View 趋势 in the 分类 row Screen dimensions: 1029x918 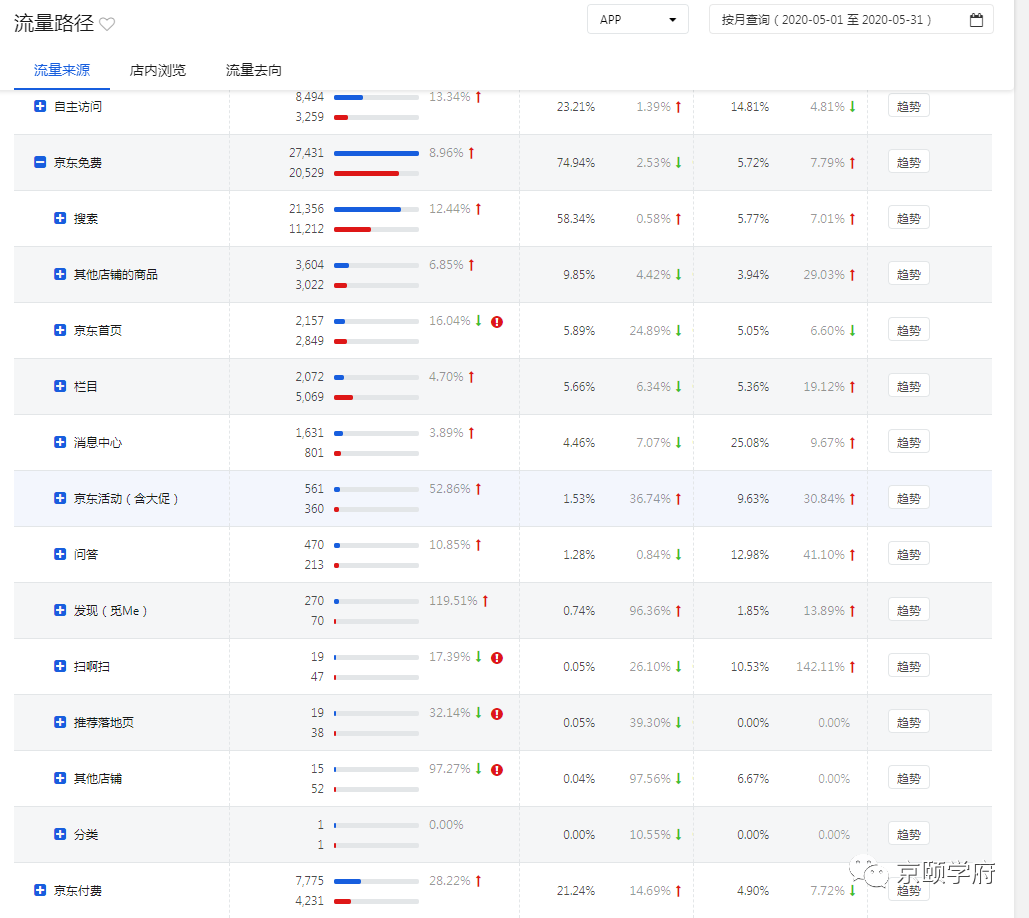point(908,834)
